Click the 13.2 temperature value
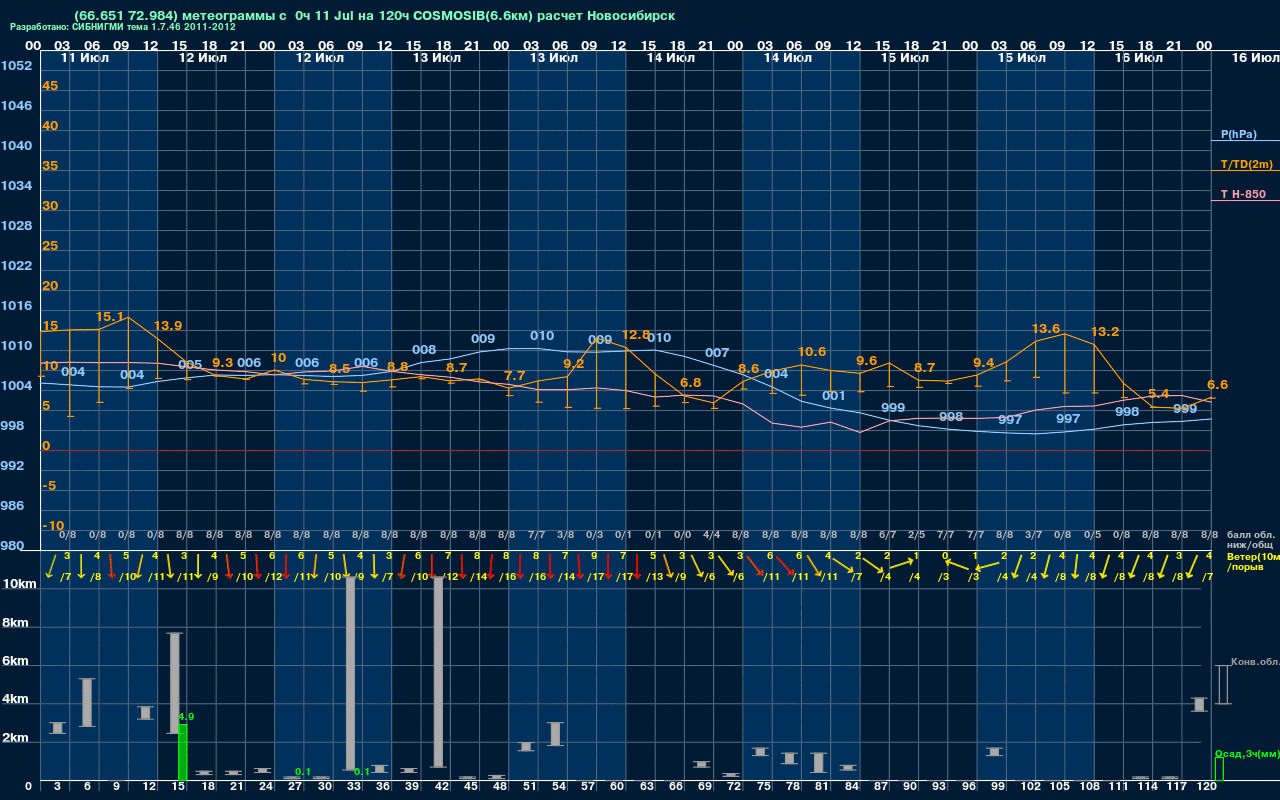This screenshot has height=800, width=1280. [x=1105, y=332]
